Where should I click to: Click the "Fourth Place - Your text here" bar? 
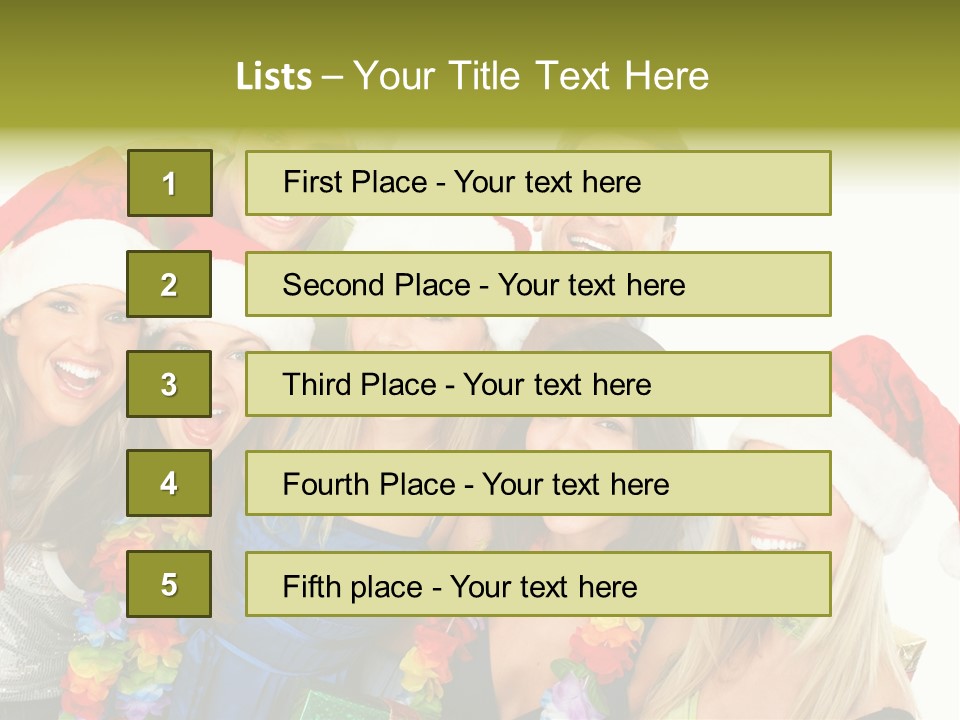(538, 484)
